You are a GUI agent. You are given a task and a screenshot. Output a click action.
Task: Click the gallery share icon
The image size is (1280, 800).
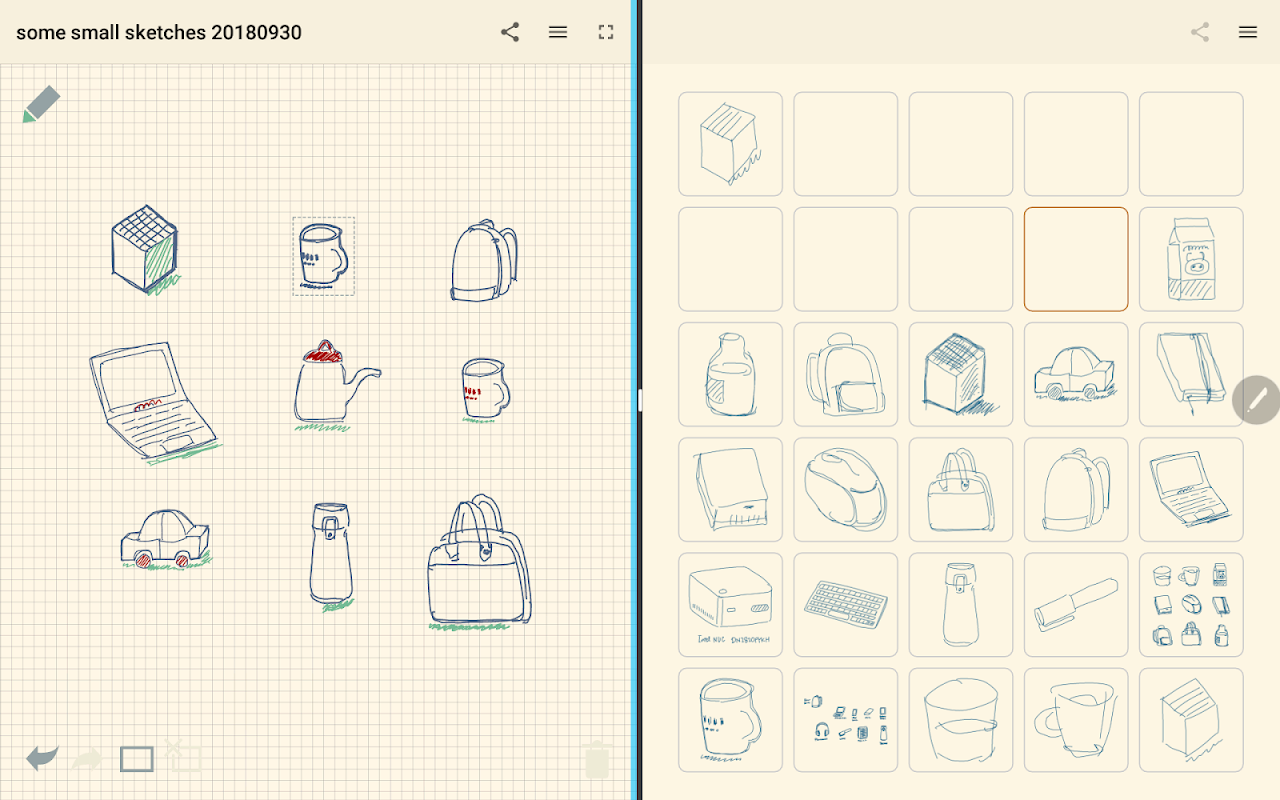tap(1200, 32)
